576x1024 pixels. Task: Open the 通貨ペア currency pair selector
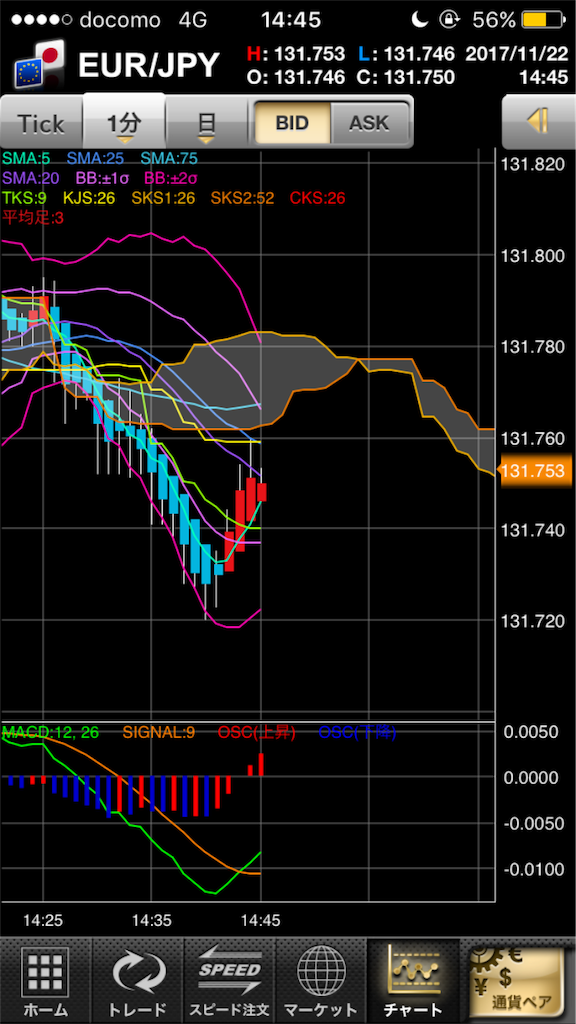pyautogui.click(x=518, y=982)
